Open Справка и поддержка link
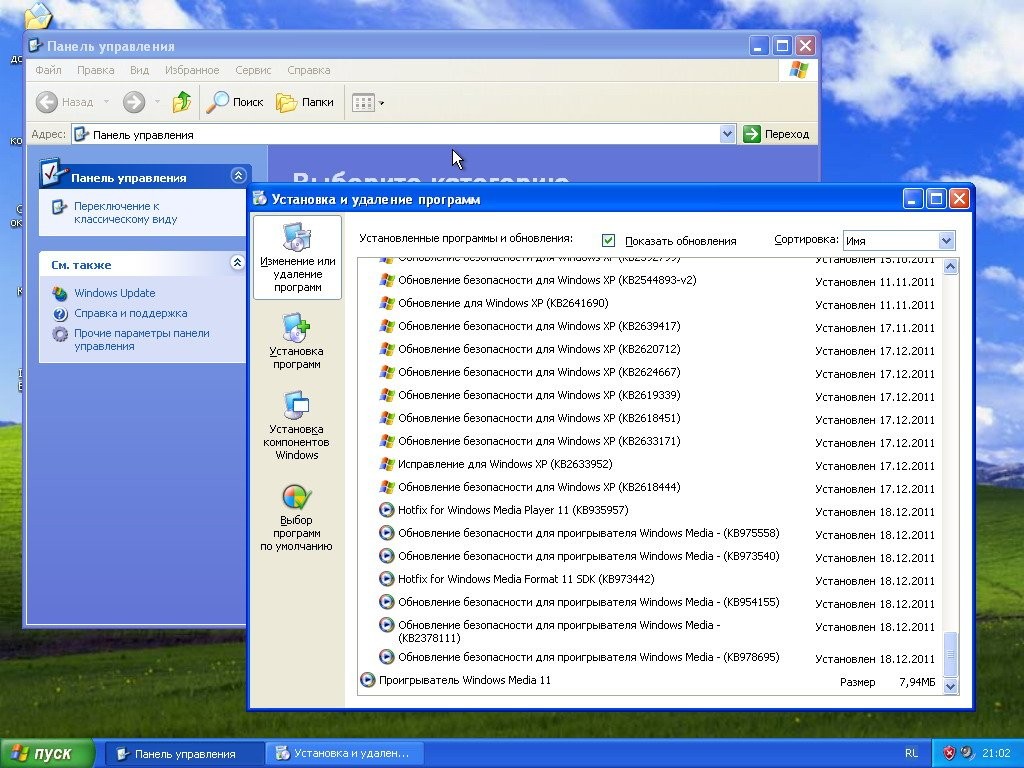 [x=131, y=313]
